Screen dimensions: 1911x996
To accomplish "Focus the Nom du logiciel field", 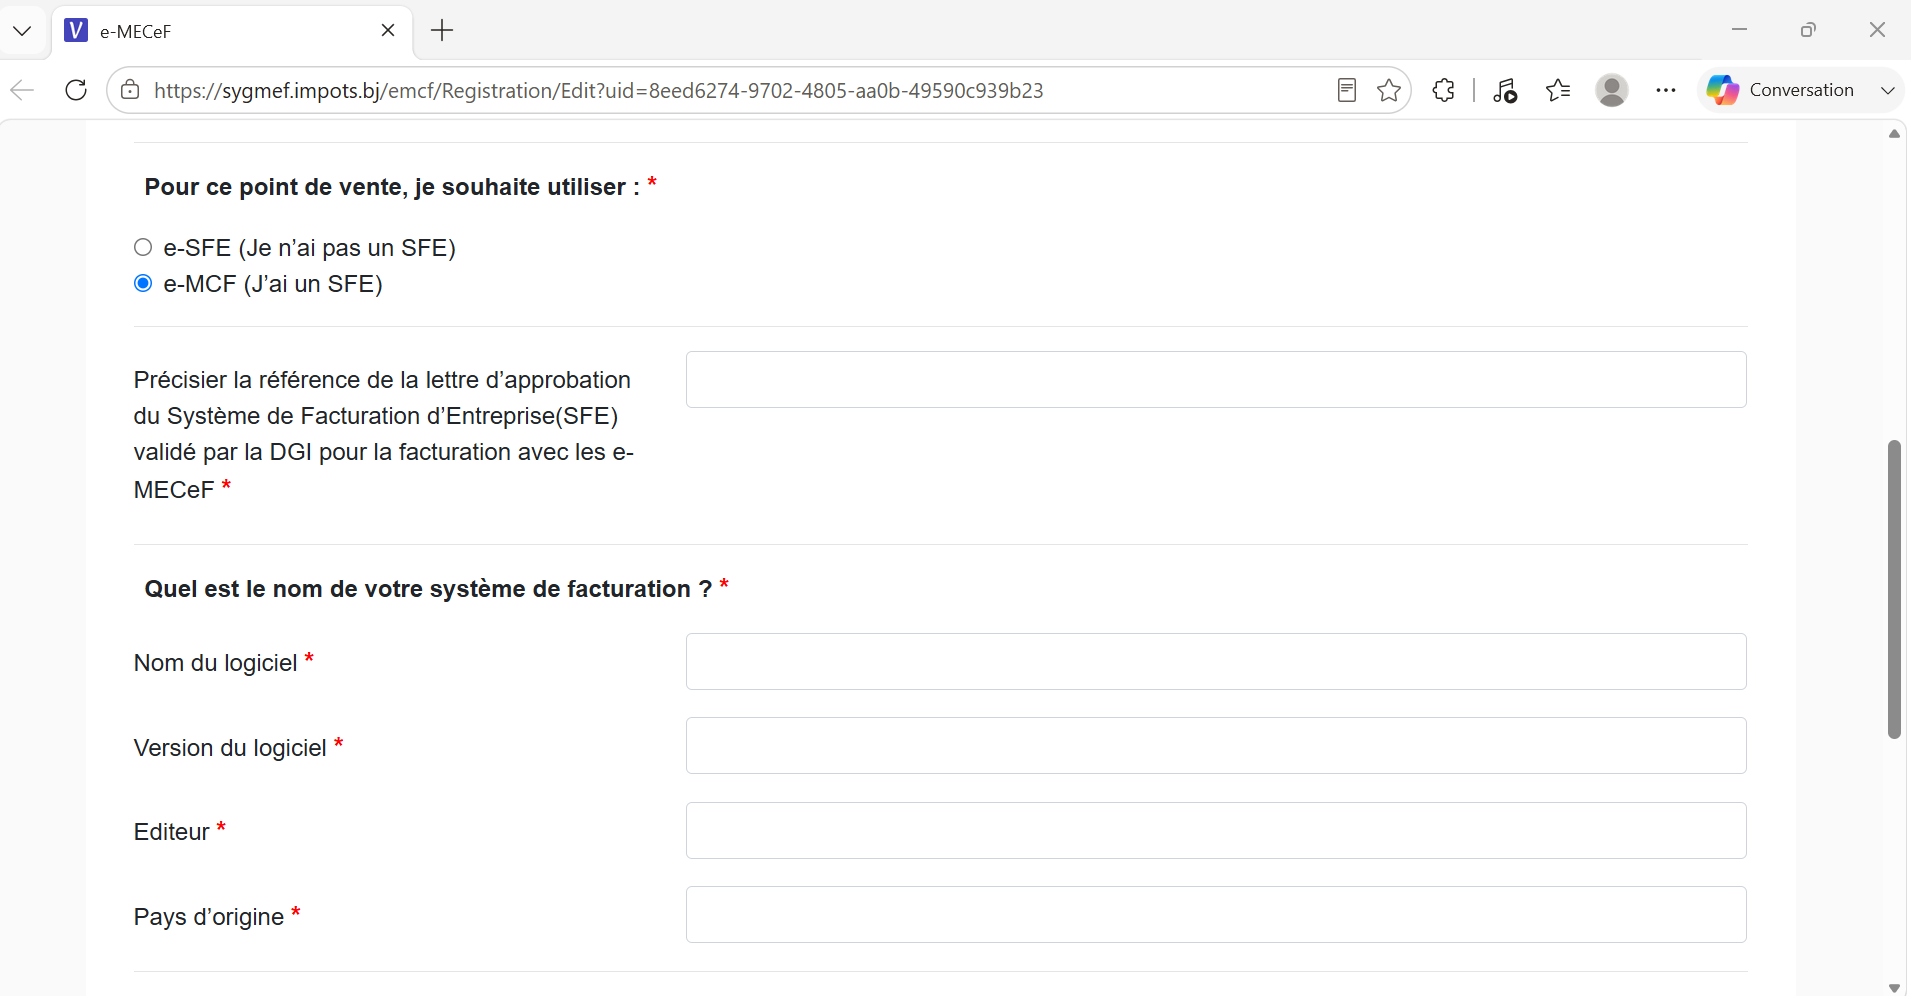I will 1216,661.
